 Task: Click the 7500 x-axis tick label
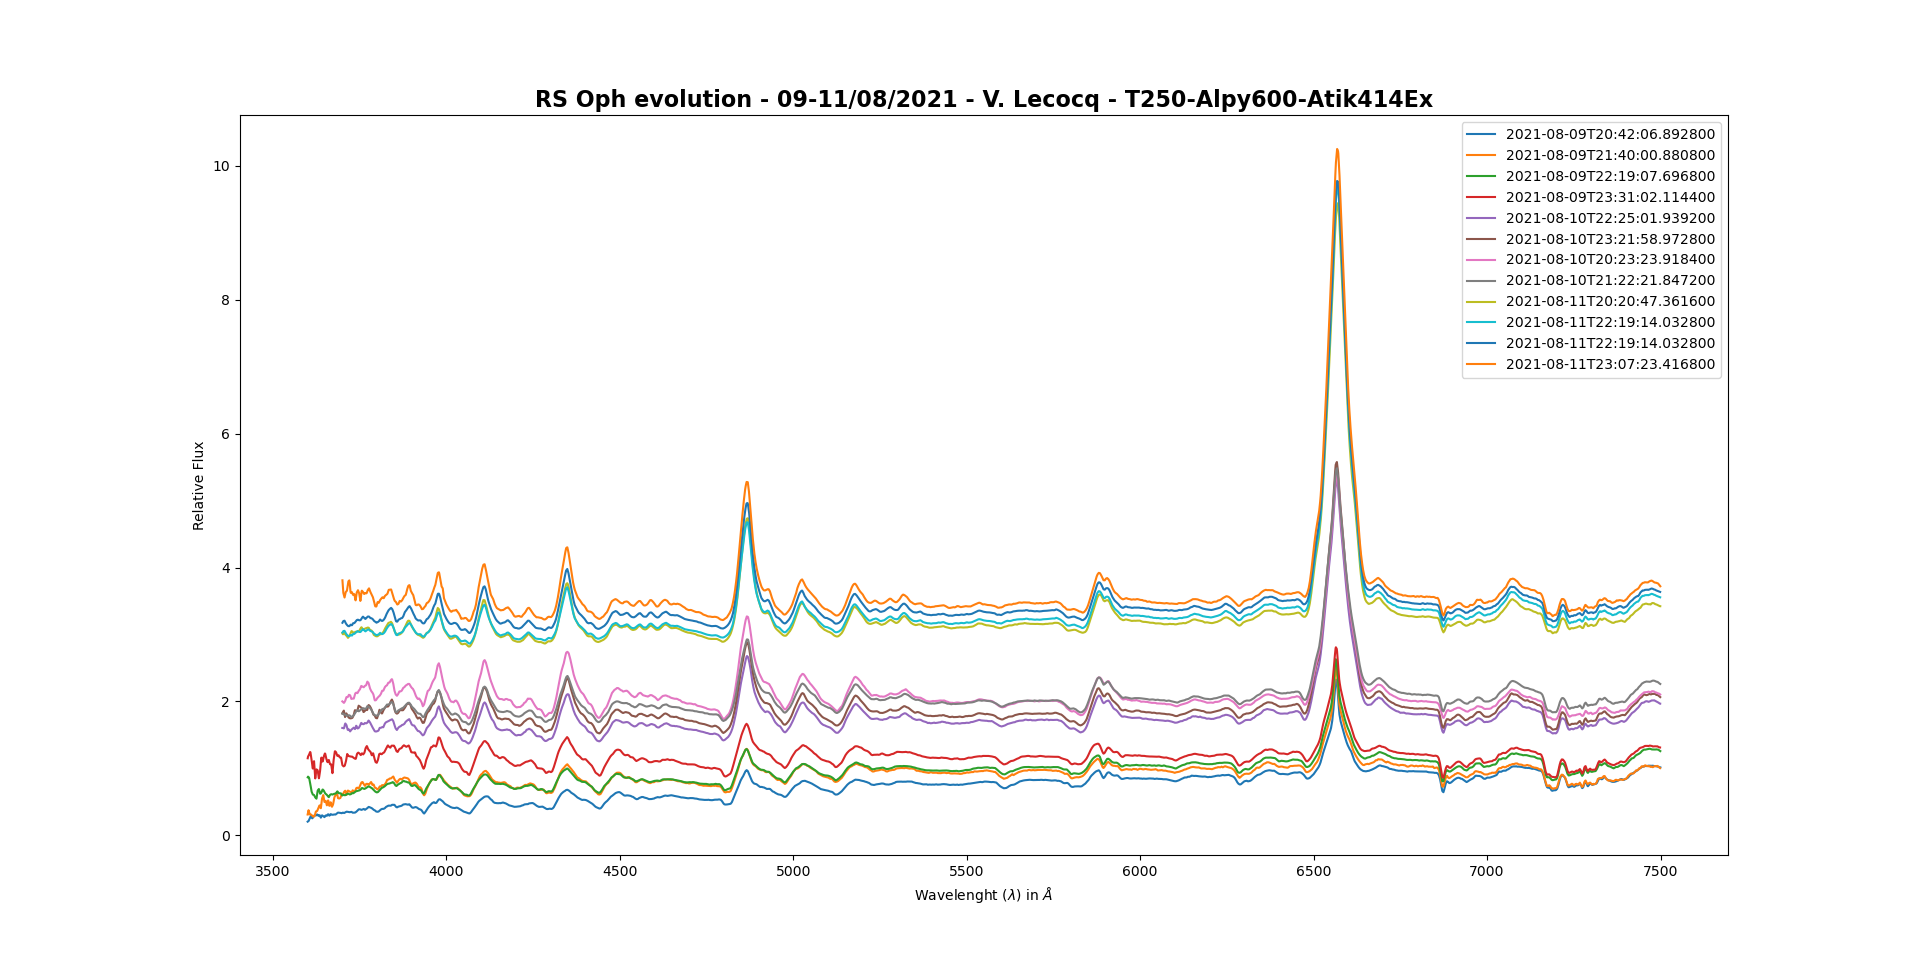click(1660, 872)
